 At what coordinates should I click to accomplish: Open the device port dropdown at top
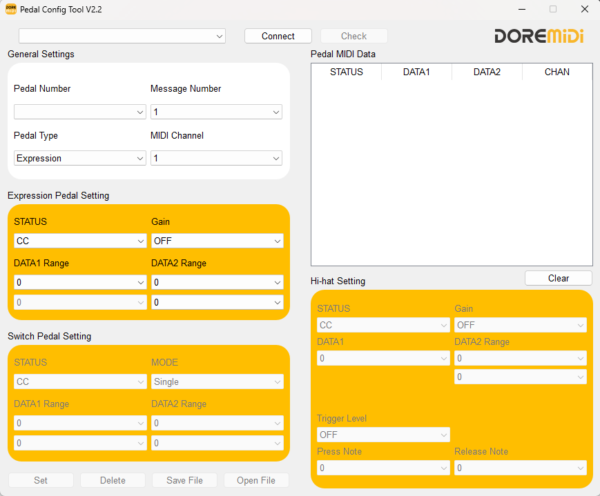[122, 36]
